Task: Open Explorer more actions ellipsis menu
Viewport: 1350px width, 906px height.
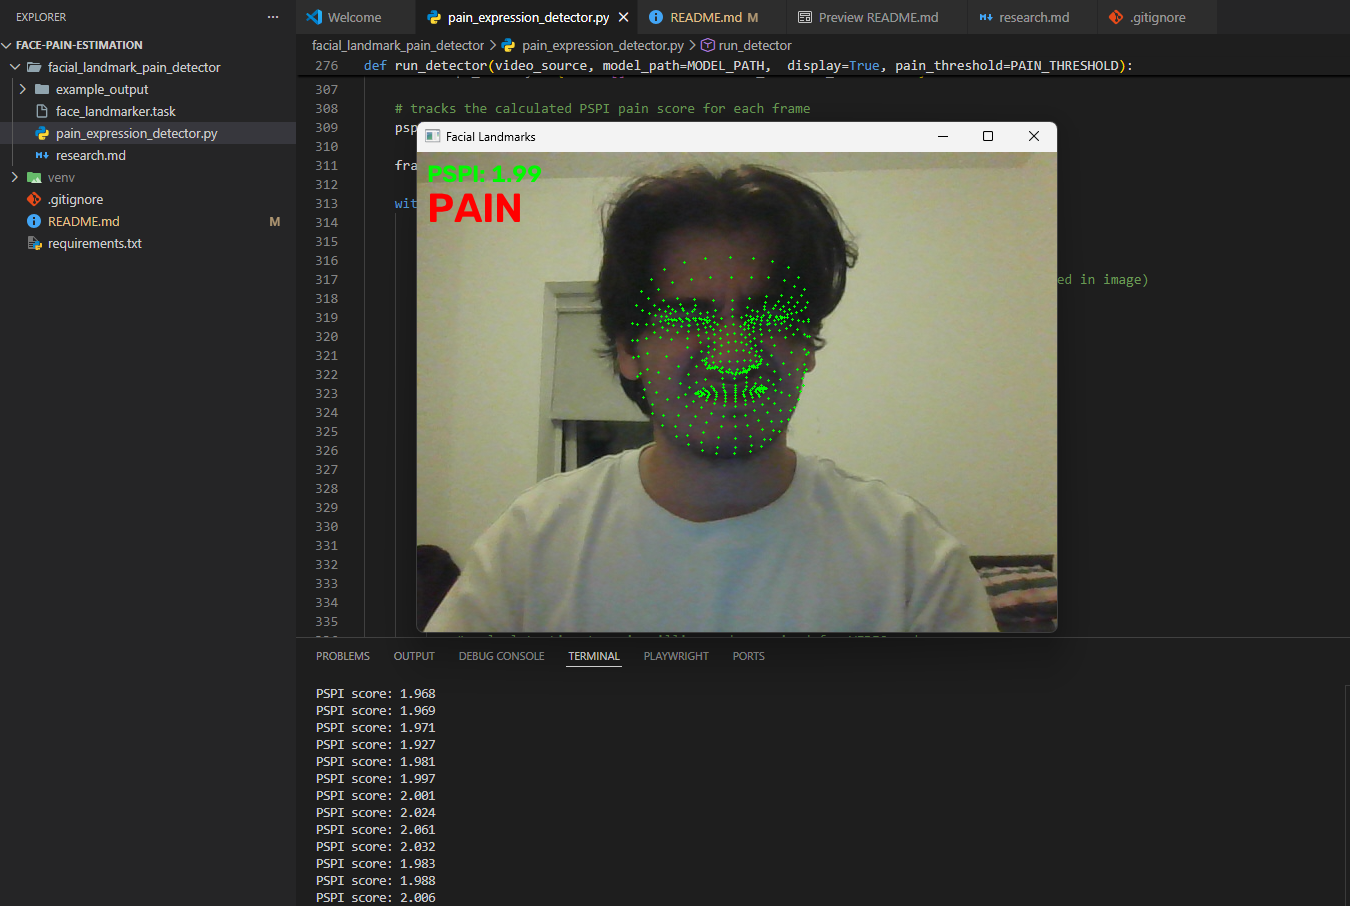Action: coord(273,17)
